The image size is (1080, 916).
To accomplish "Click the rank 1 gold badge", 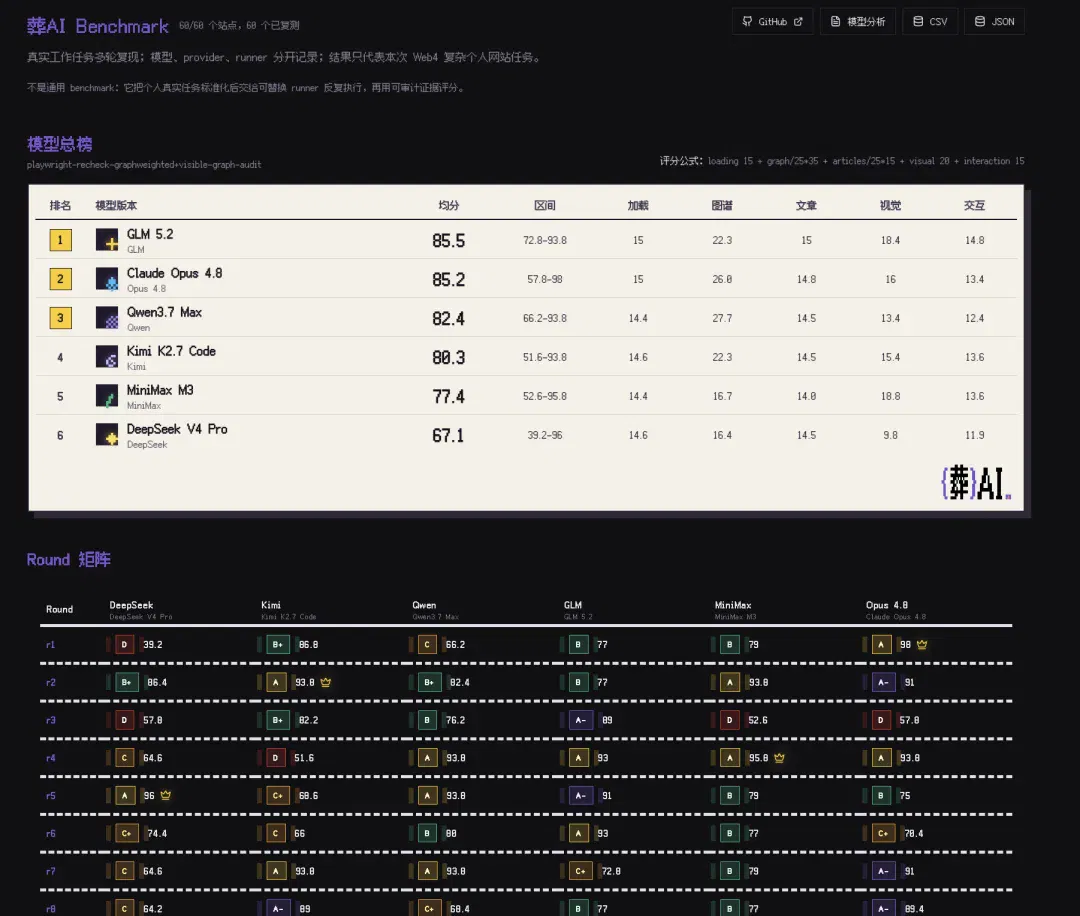I will [x=61, y=240].
